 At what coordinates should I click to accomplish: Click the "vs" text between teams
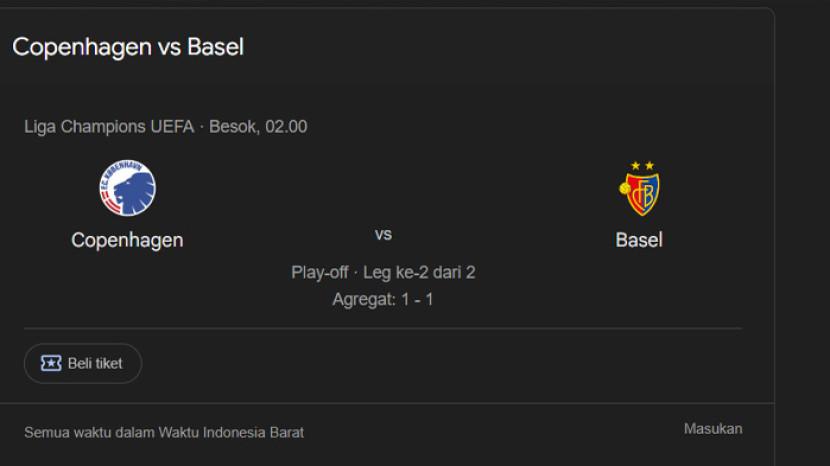(383, 234)
